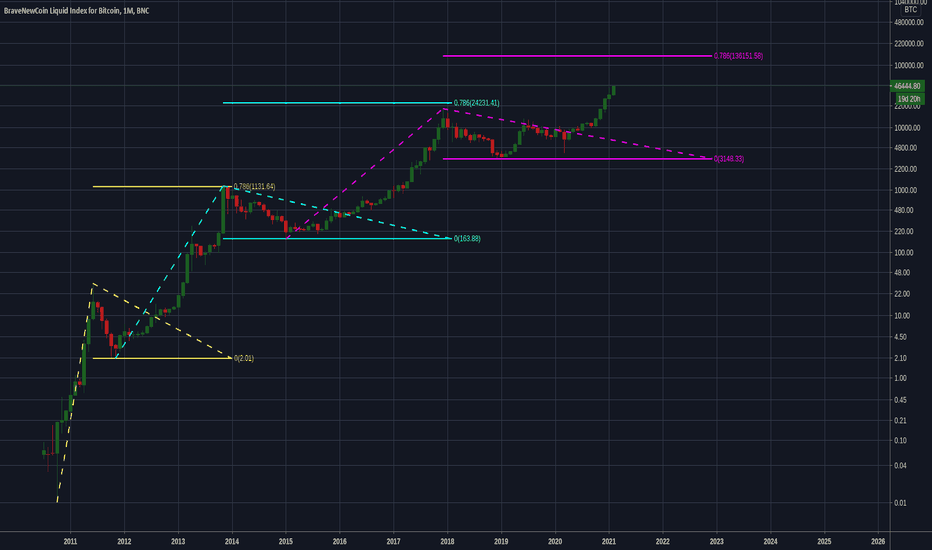Image resolution: width=932 pixels, height=550 pixels.
Task: Click the 2011 label on time axis
Action: [x=70, y=541]
